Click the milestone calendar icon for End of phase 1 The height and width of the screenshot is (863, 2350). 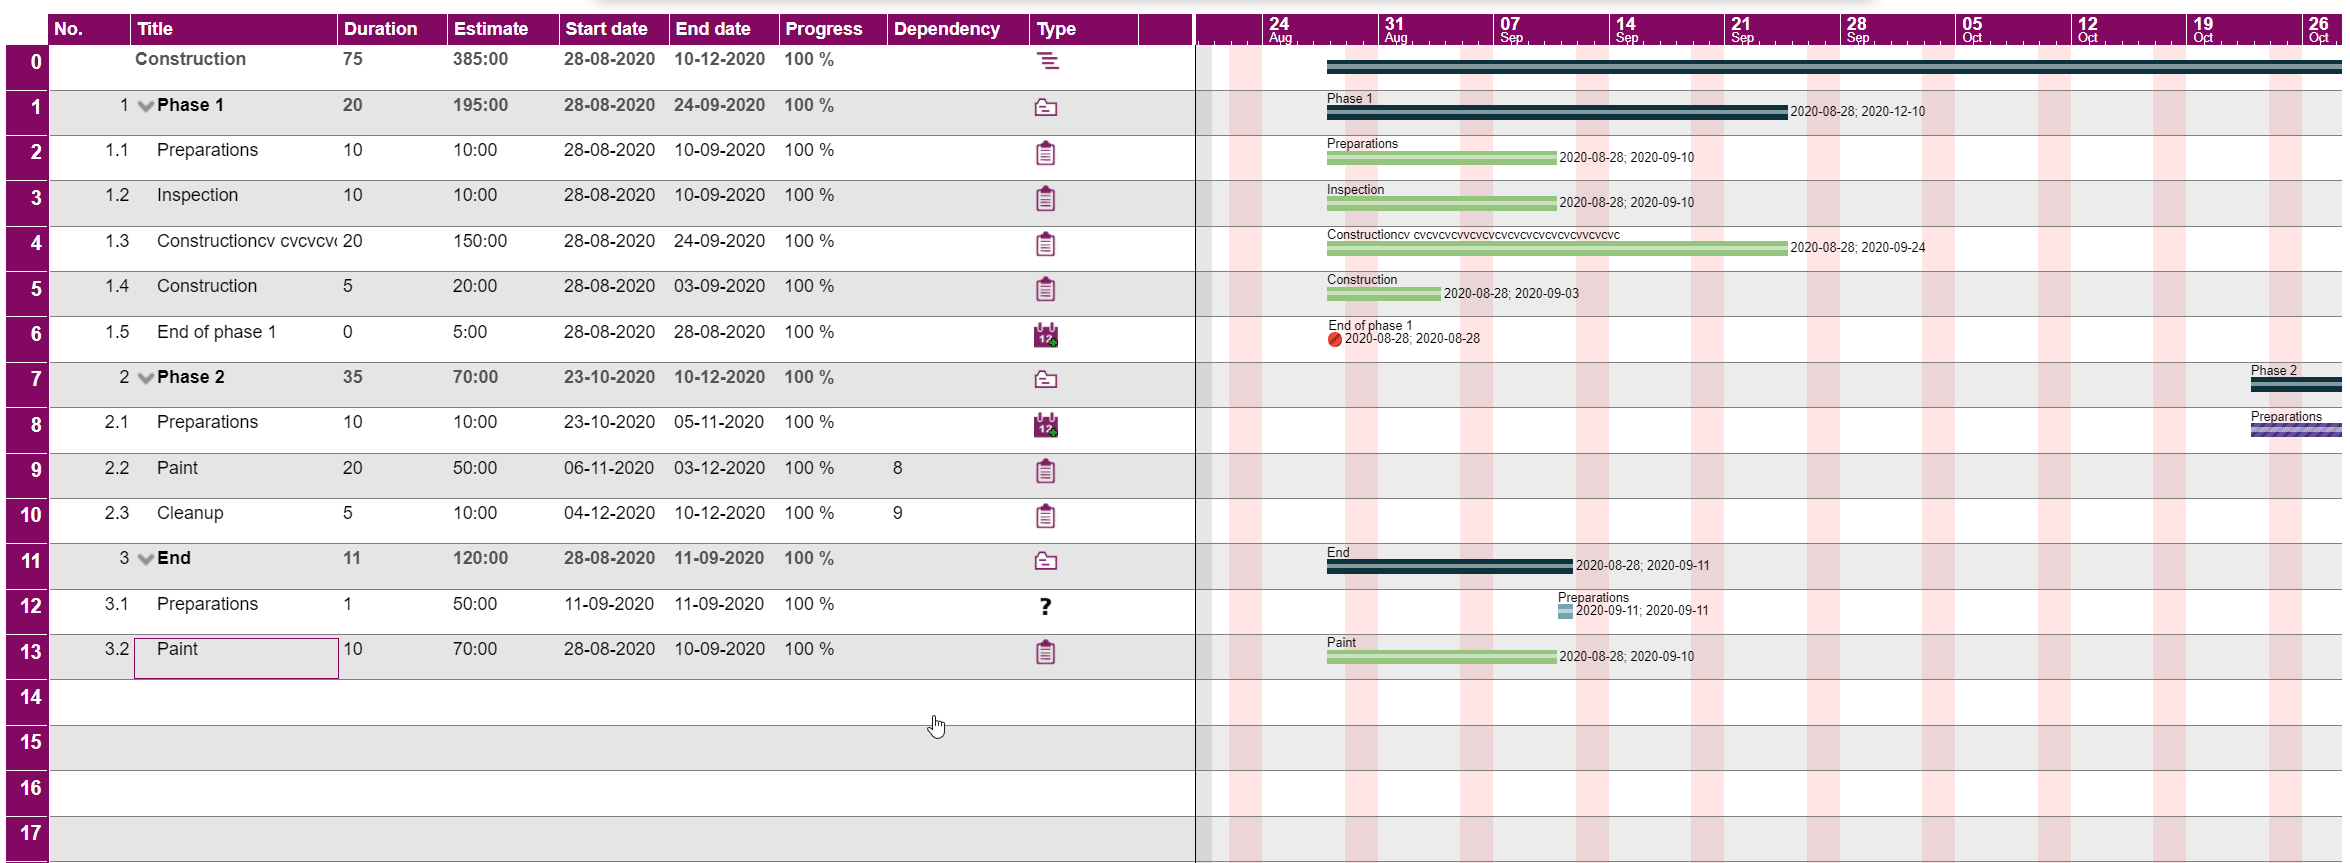(x=1045, y=335)
